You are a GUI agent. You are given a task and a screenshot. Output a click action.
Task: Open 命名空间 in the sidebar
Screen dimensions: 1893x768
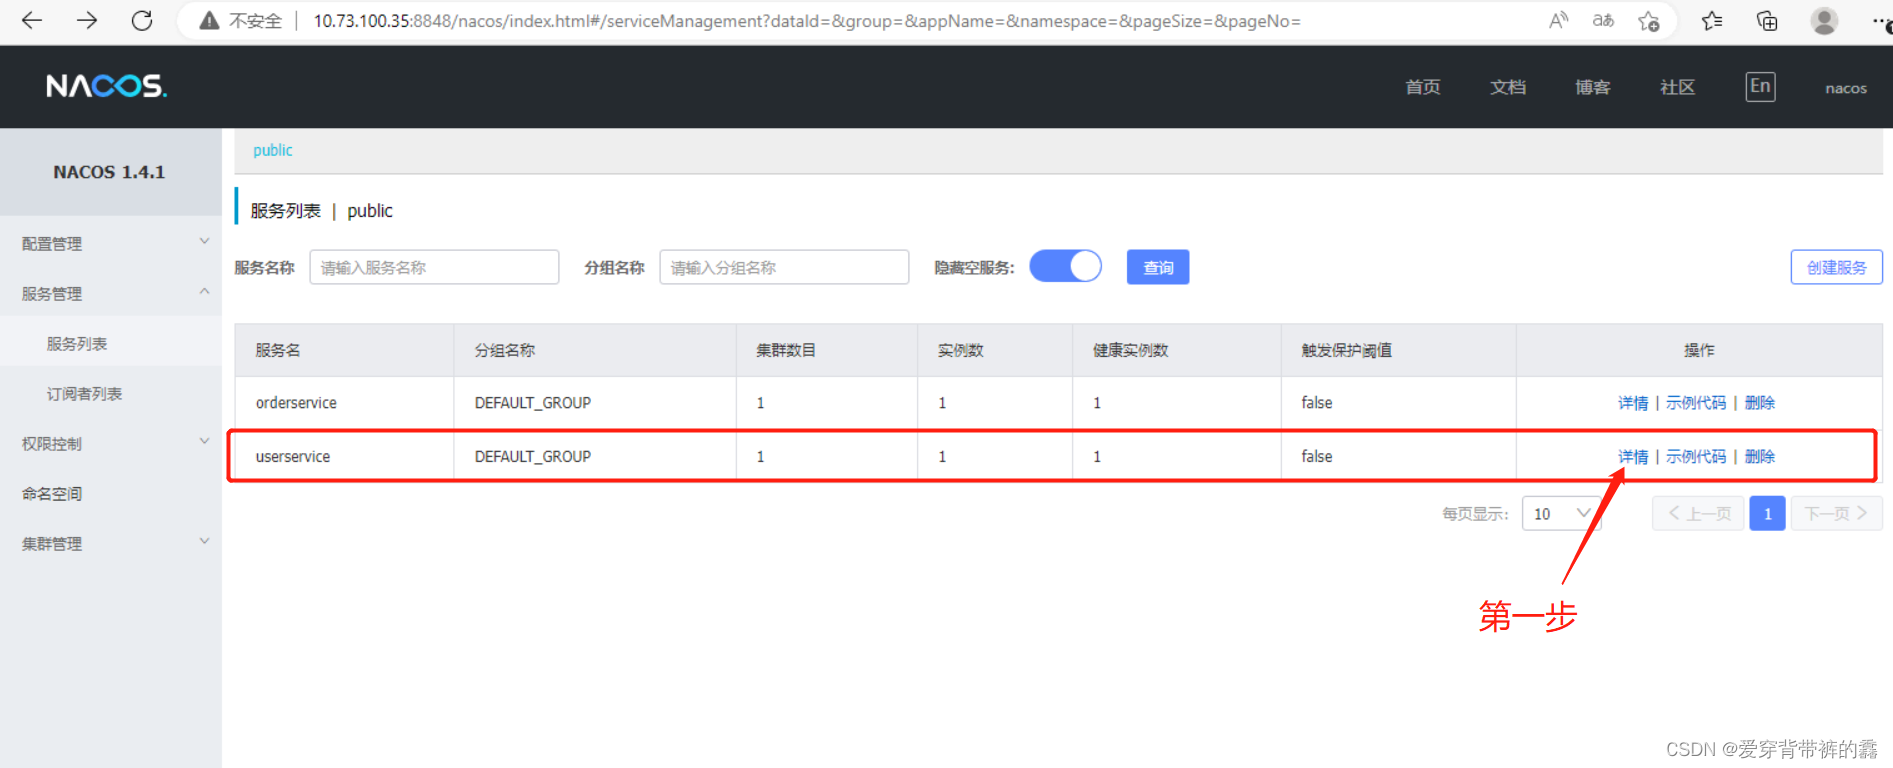click(x=52, y=493)
